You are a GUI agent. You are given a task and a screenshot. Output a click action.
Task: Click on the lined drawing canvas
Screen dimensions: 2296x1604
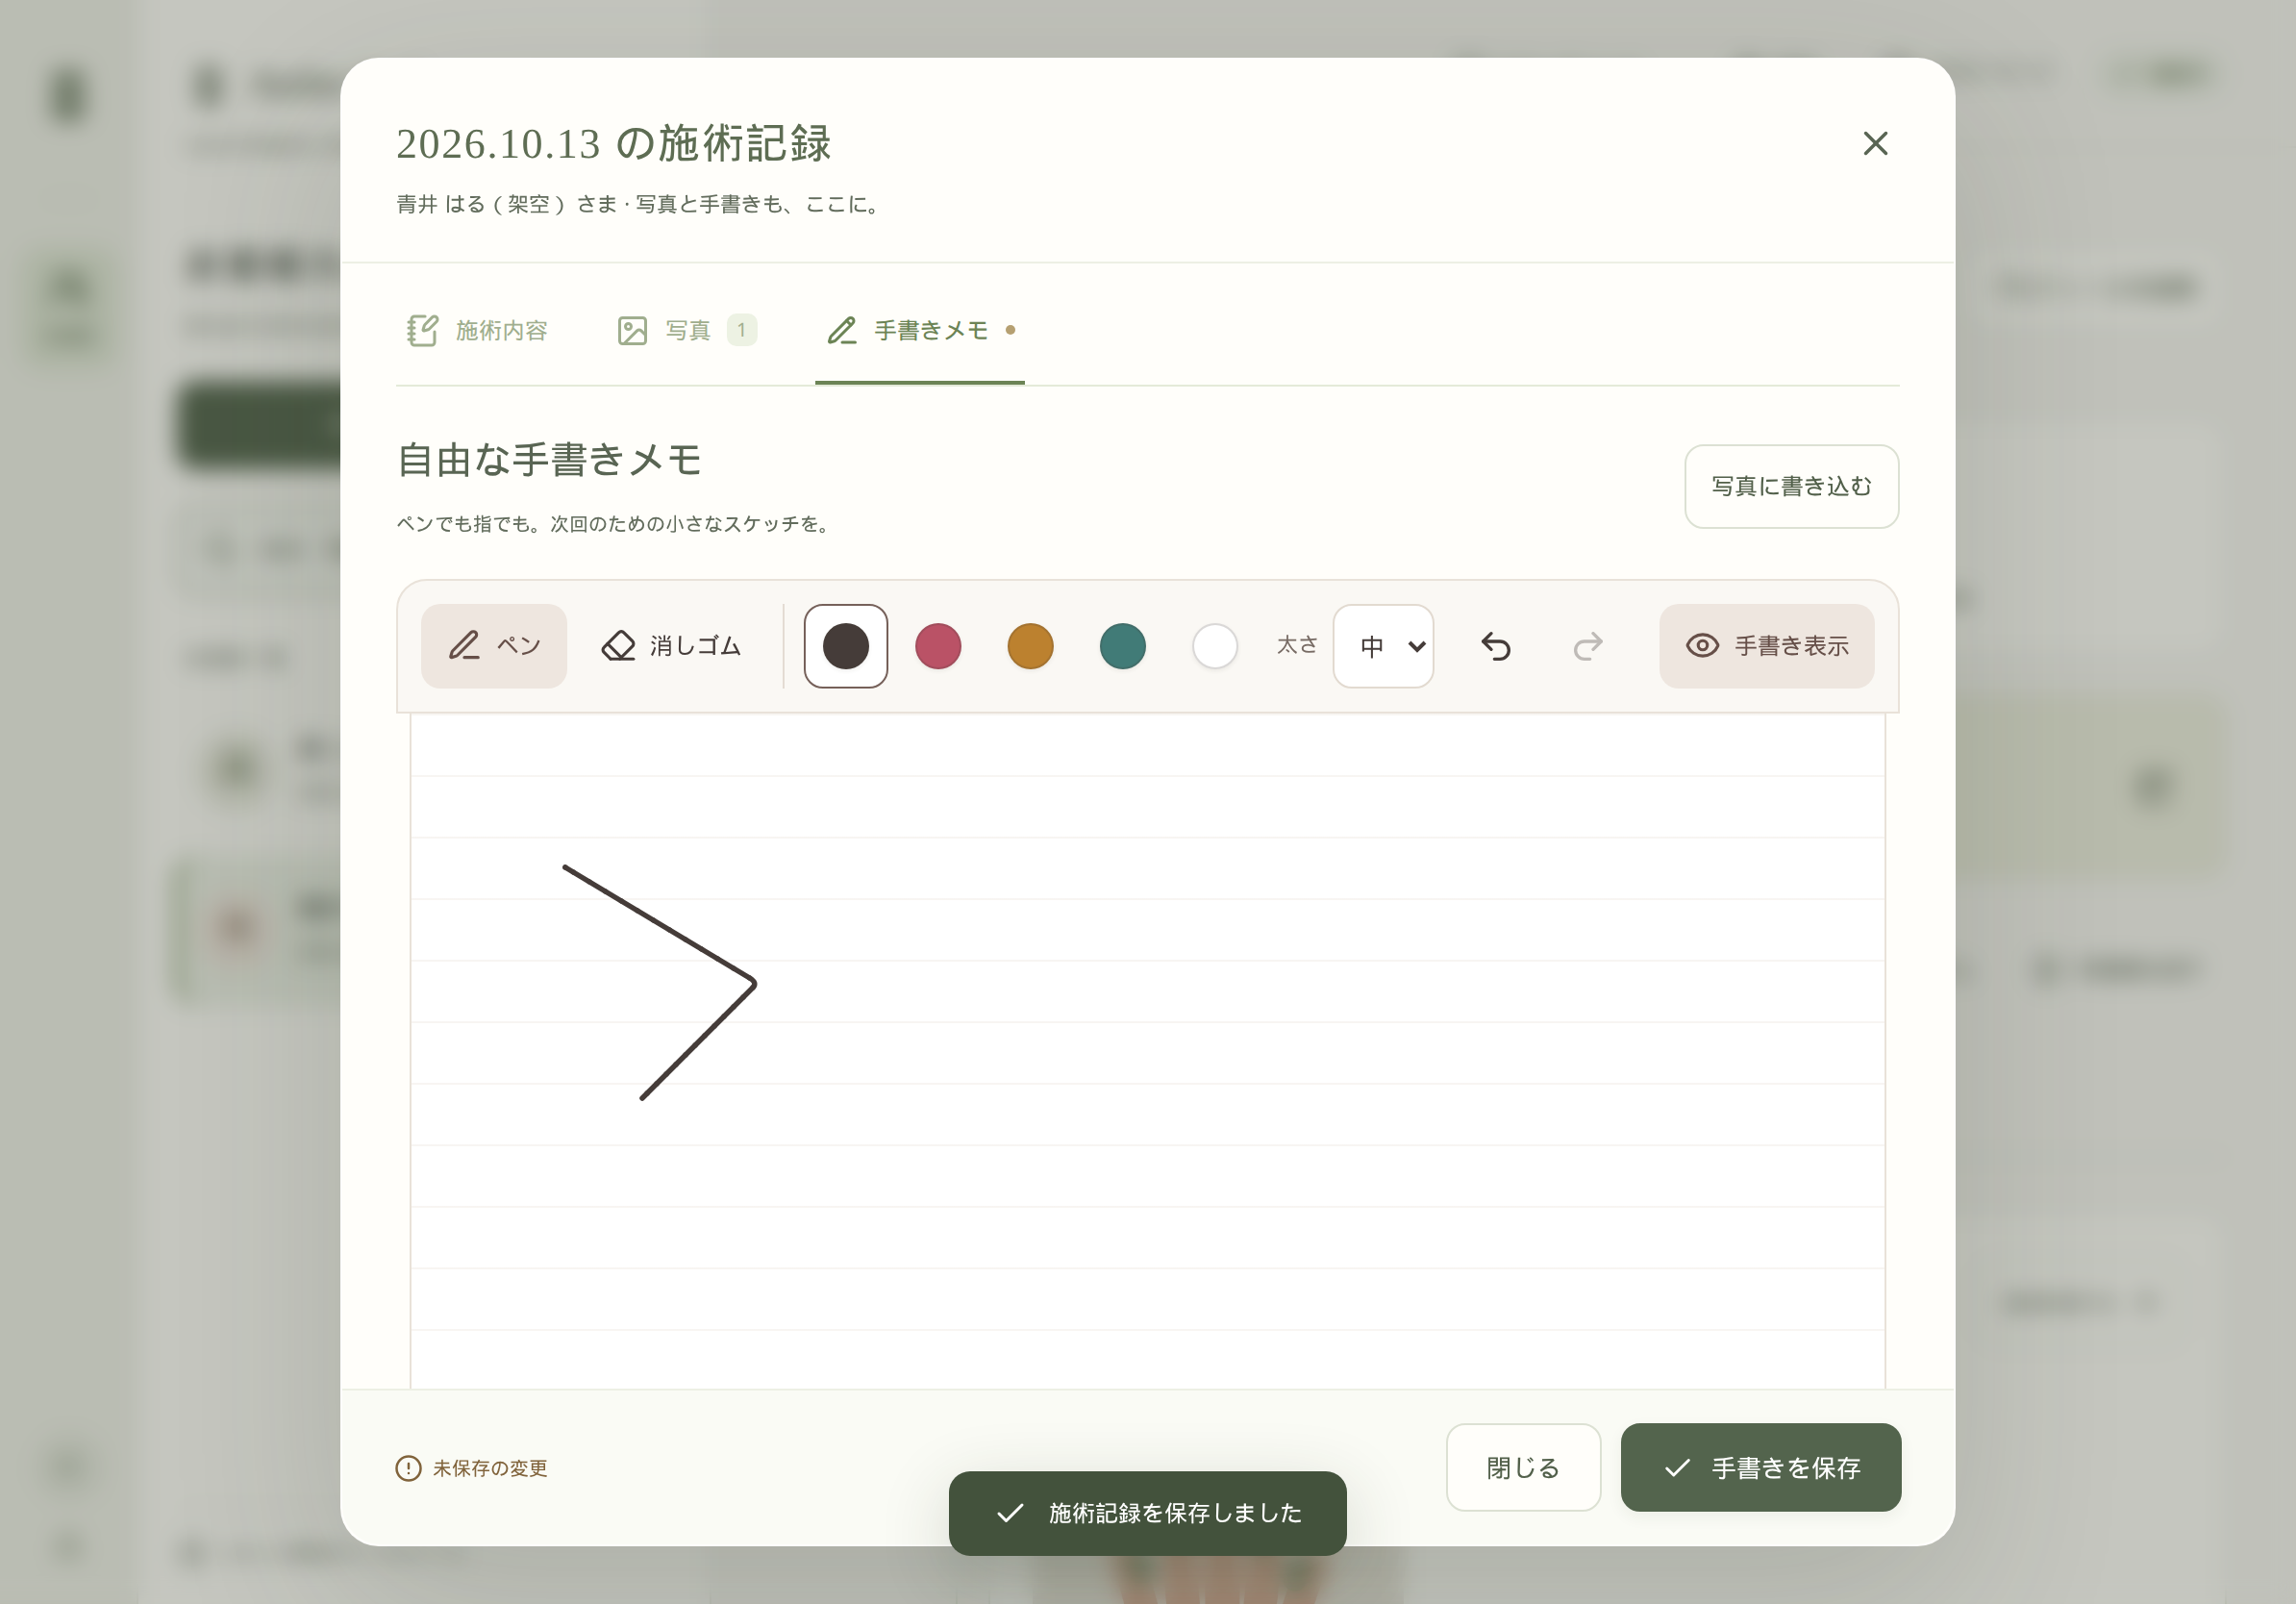click(x=1147, y=1050)
